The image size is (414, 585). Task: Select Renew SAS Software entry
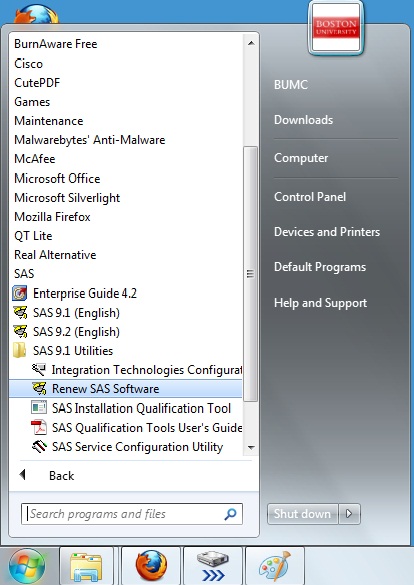[x=125, y=389]
